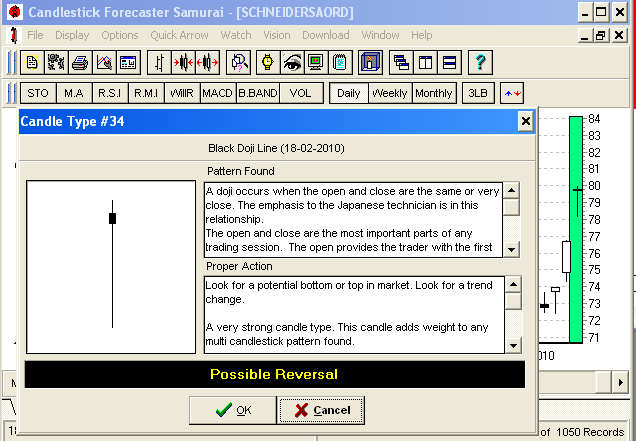
Task: Click the computer monitor toolbar icon
Action: pos(316,62)
